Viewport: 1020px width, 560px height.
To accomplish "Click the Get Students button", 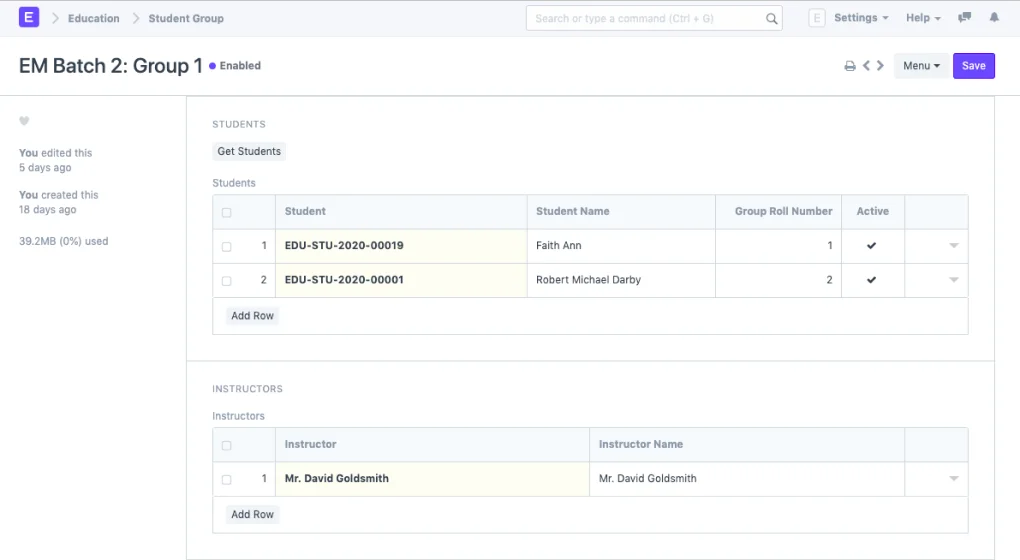I will coord(249,151).
